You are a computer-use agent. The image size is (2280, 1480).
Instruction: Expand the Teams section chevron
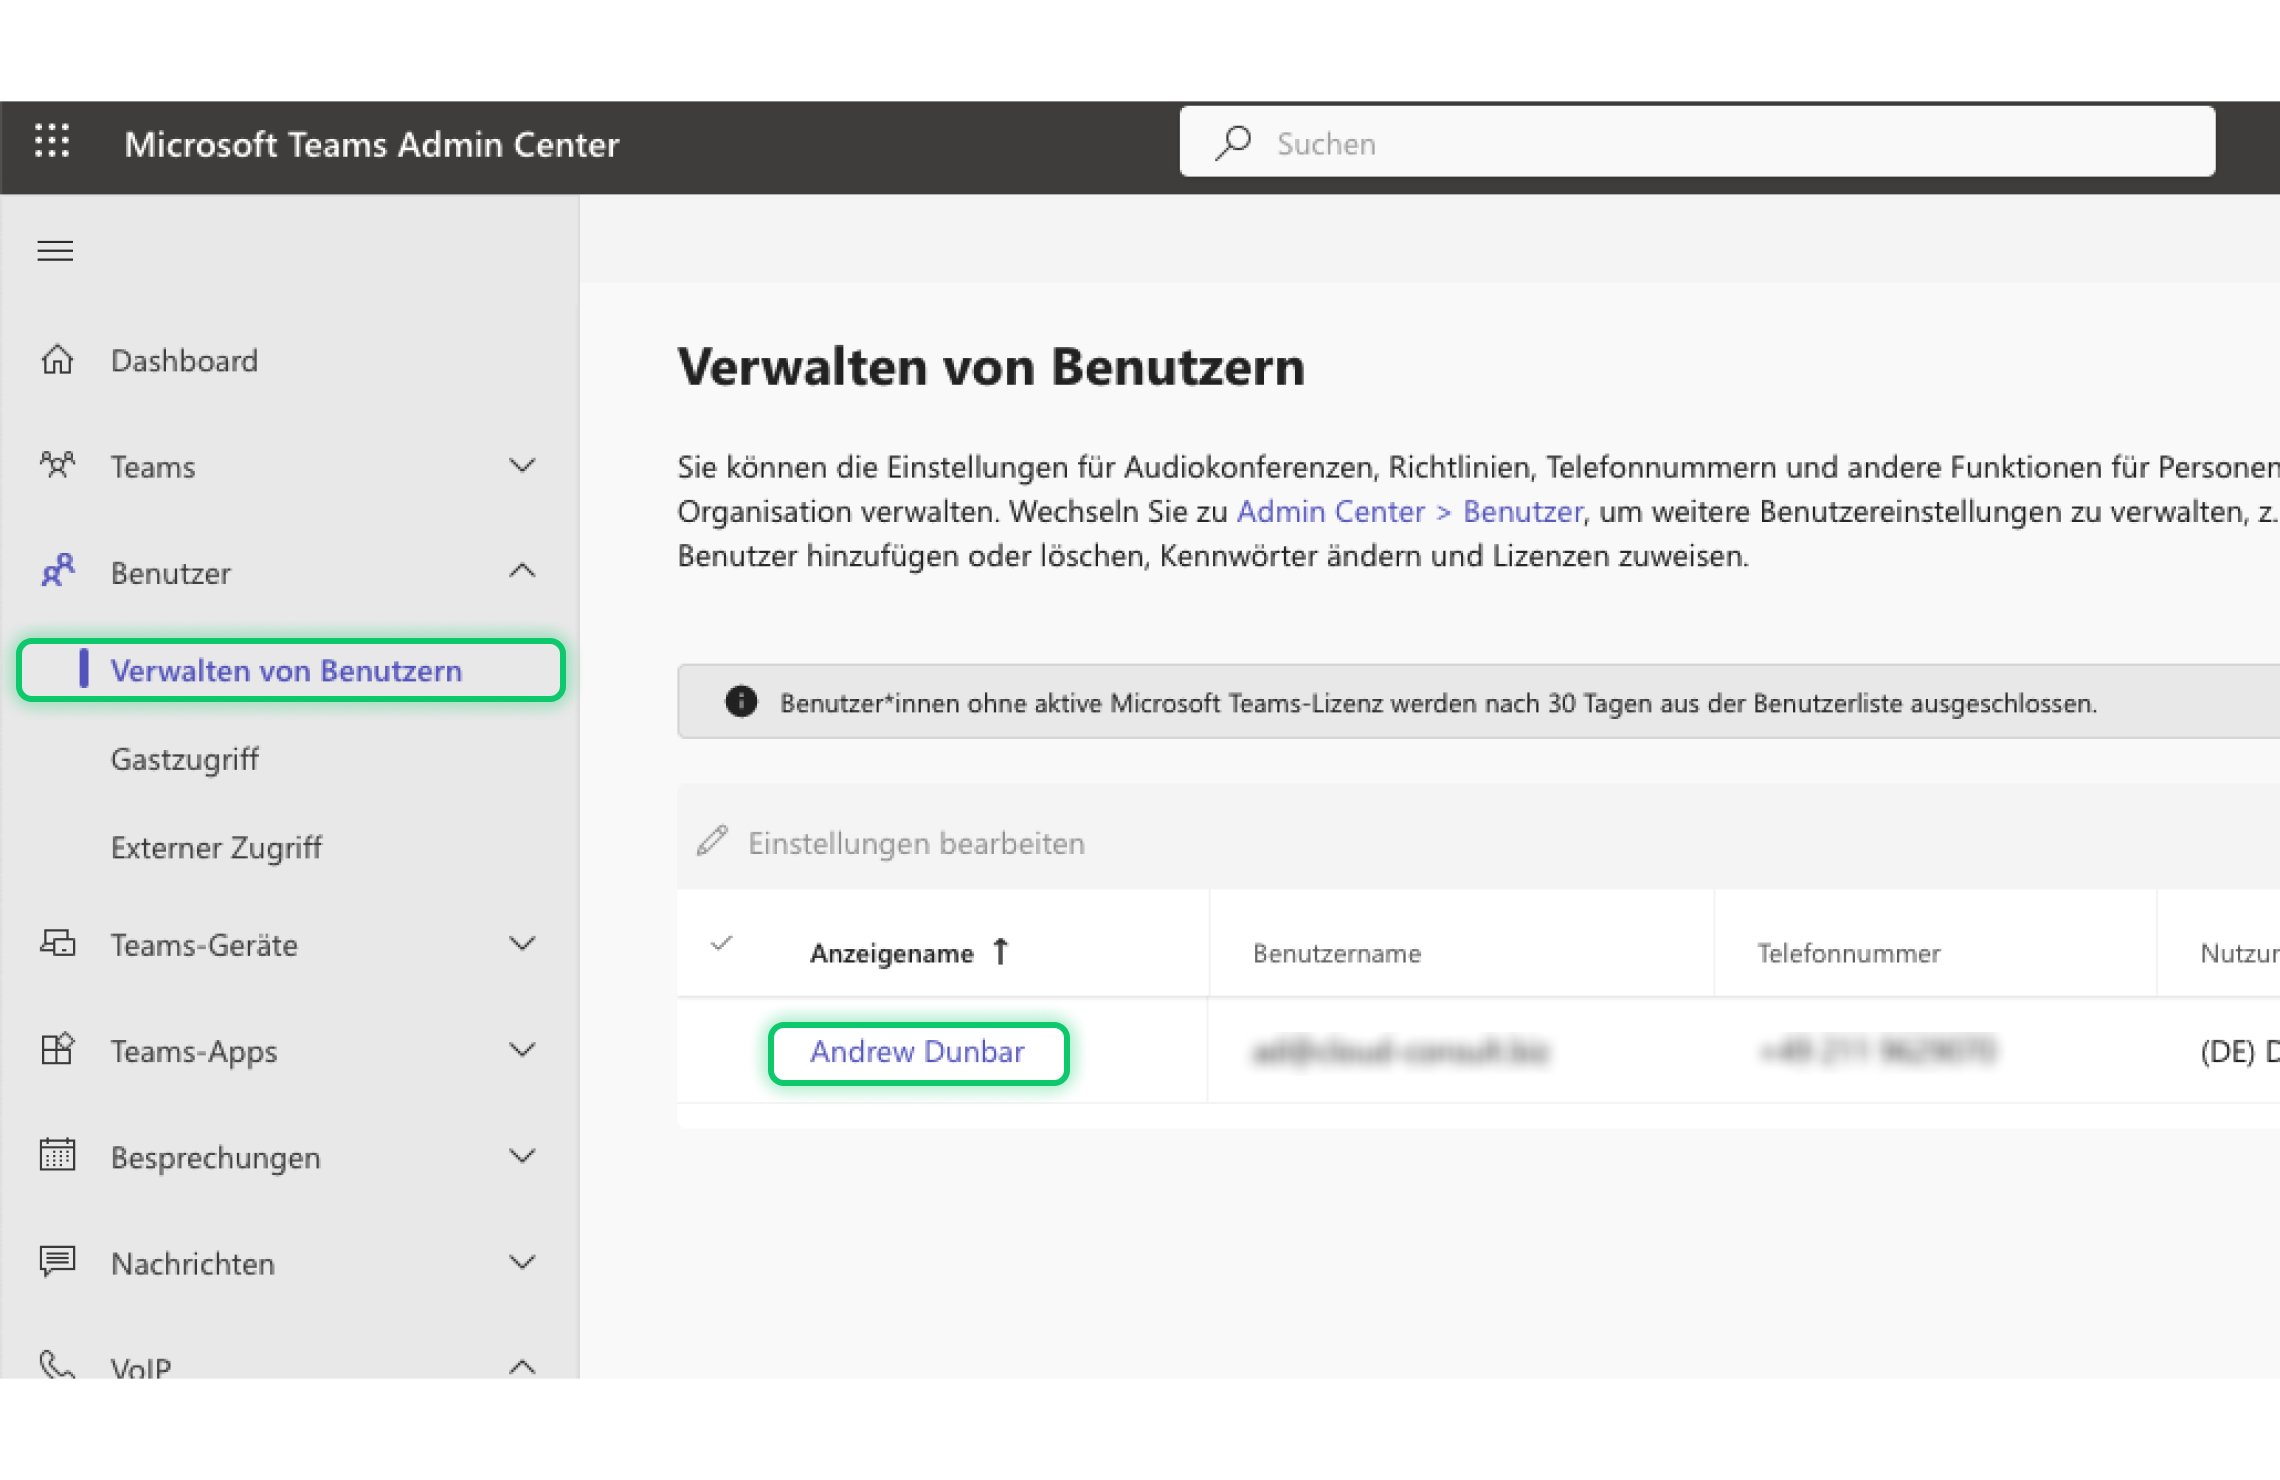point(522,465)
